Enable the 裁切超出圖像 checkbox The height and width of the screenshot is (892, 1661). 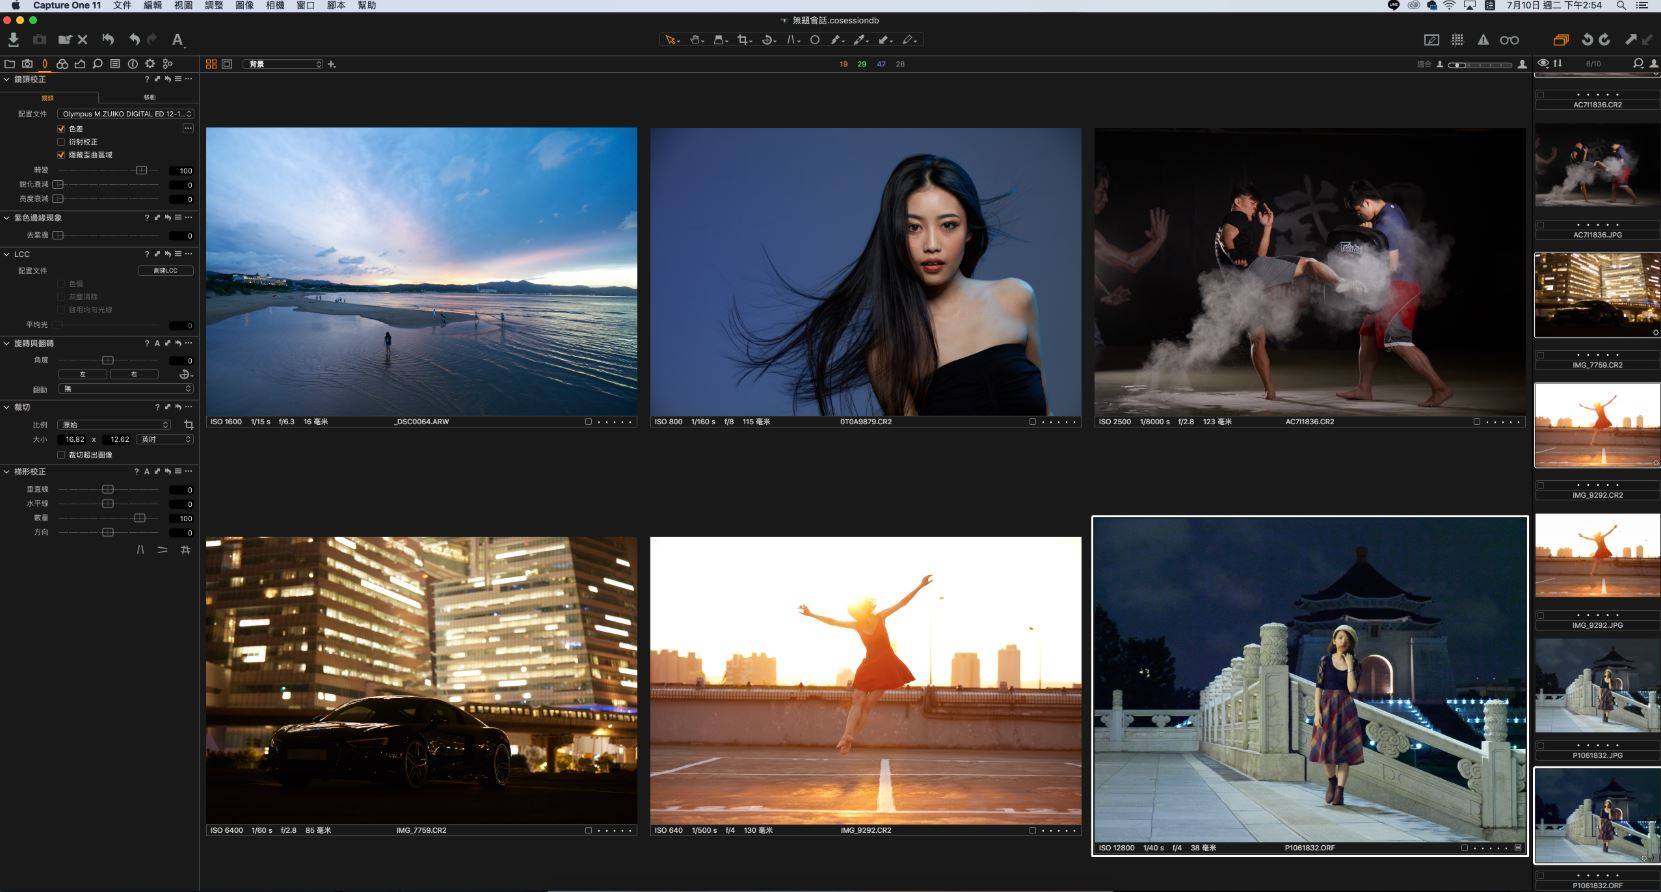pos(61,455)
